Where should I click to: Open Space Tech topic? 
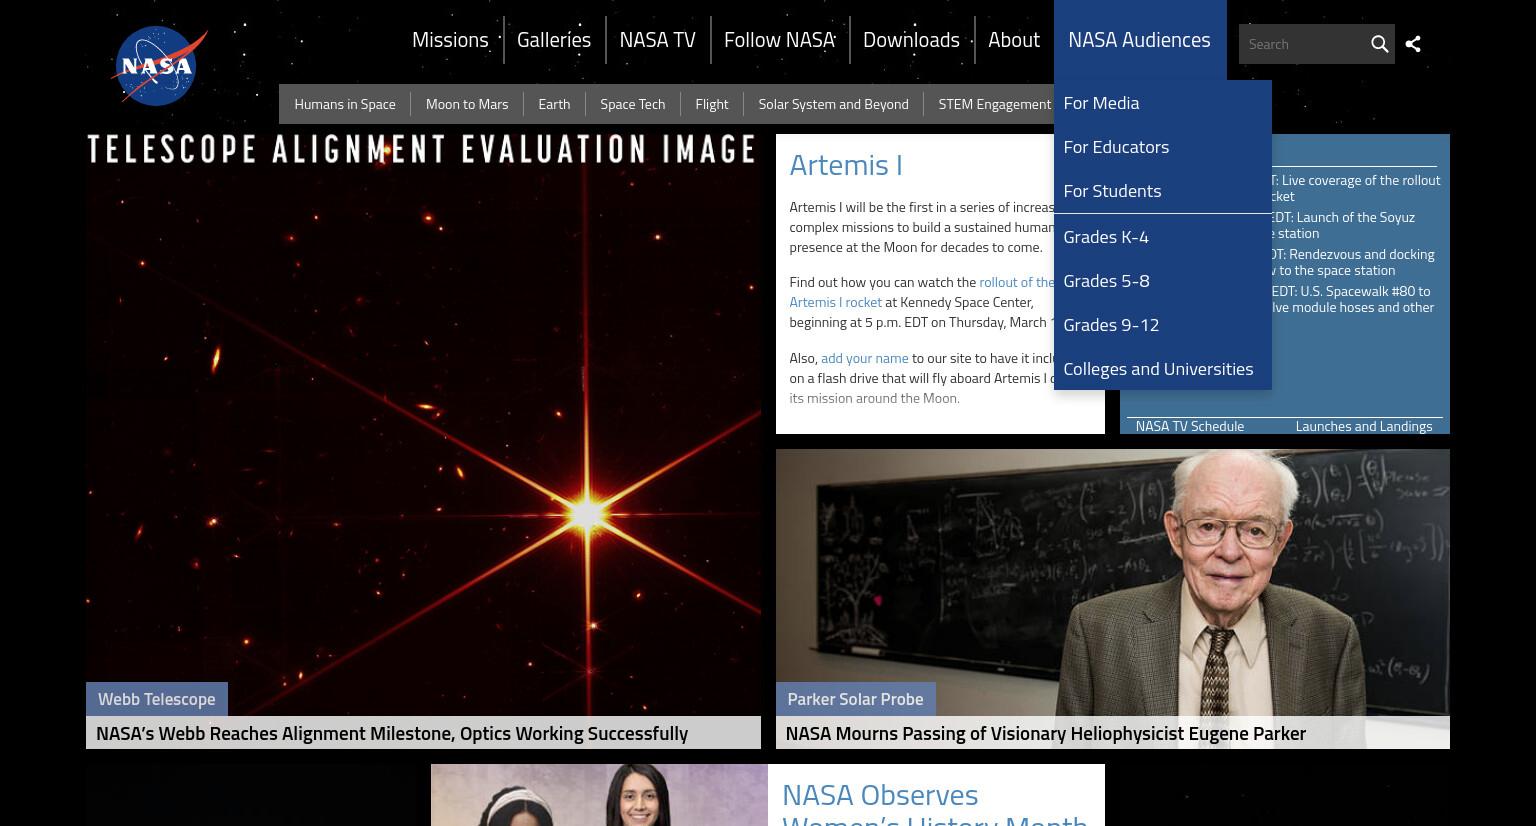[x=632, y=104]
